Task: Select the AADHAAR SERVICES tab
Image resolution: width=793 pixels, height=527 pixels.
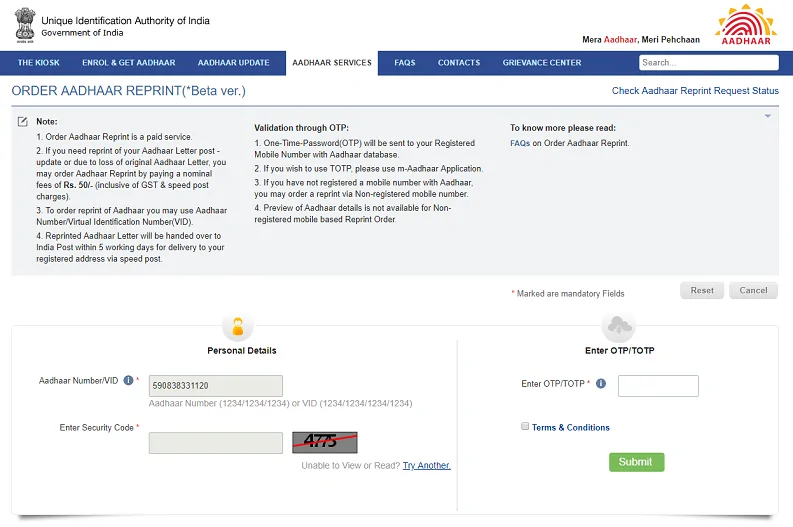Action: pyautogui.click(x=332, y=63)
